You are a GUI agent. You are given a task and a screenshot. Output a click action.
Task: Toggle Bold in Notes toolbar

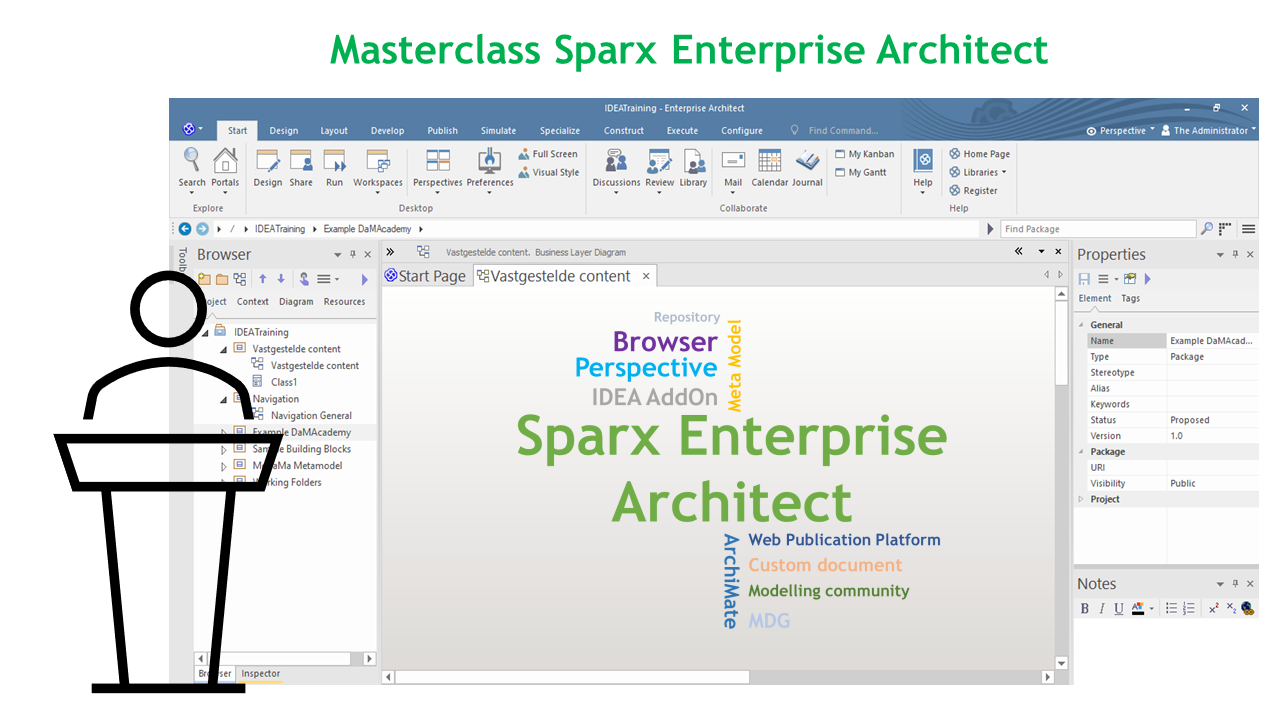[x=1085, y=608]
